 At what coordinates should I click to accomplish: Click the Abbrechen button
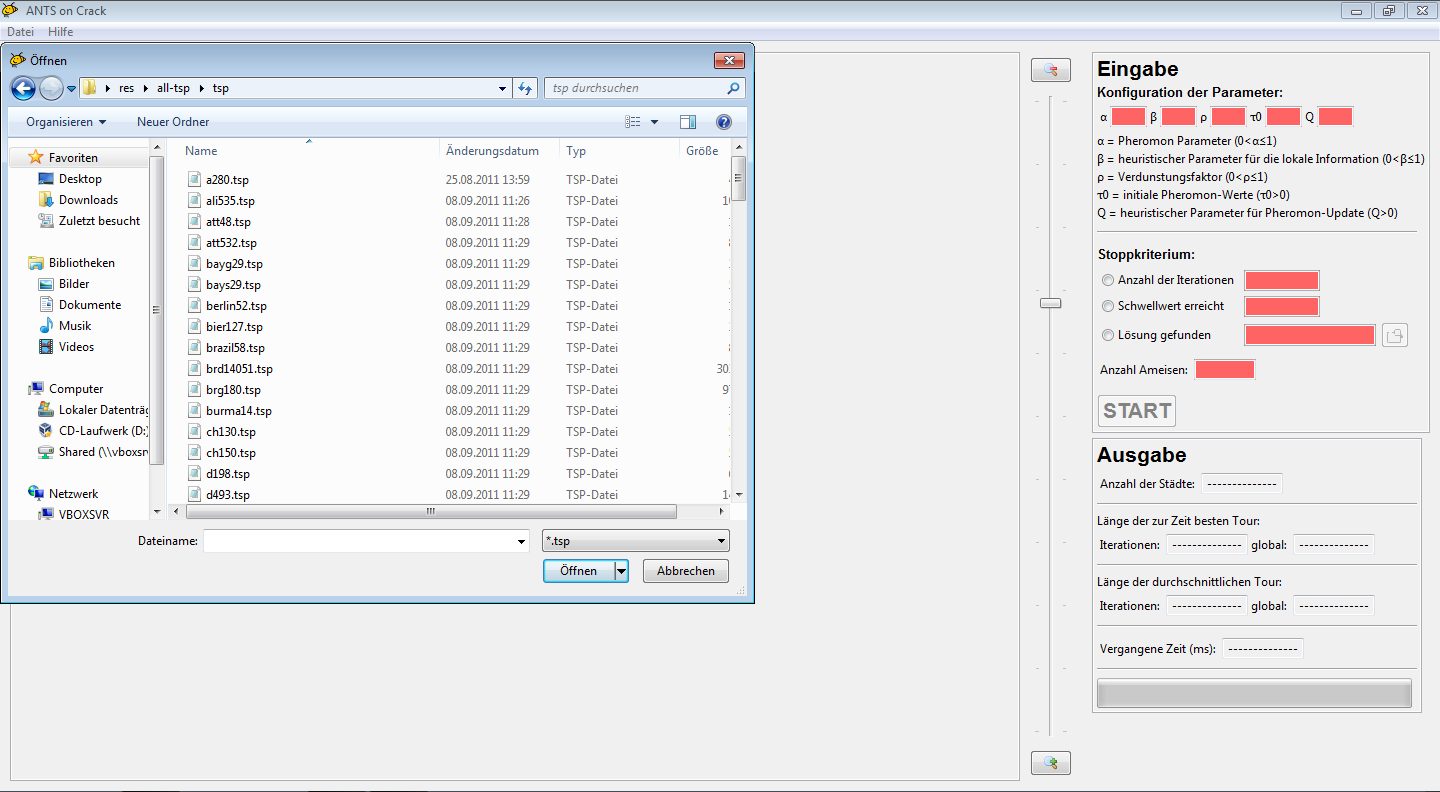[685, 571]
